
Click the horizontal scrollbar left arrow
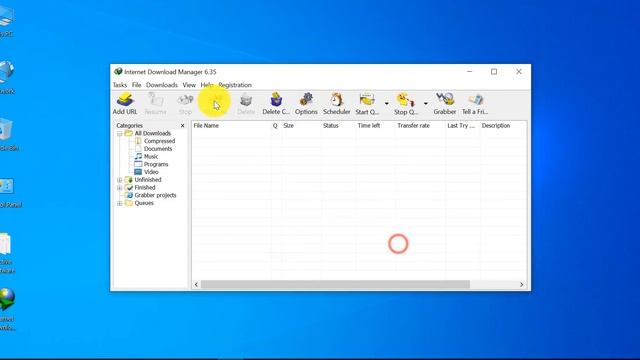[x=196, y=284]
